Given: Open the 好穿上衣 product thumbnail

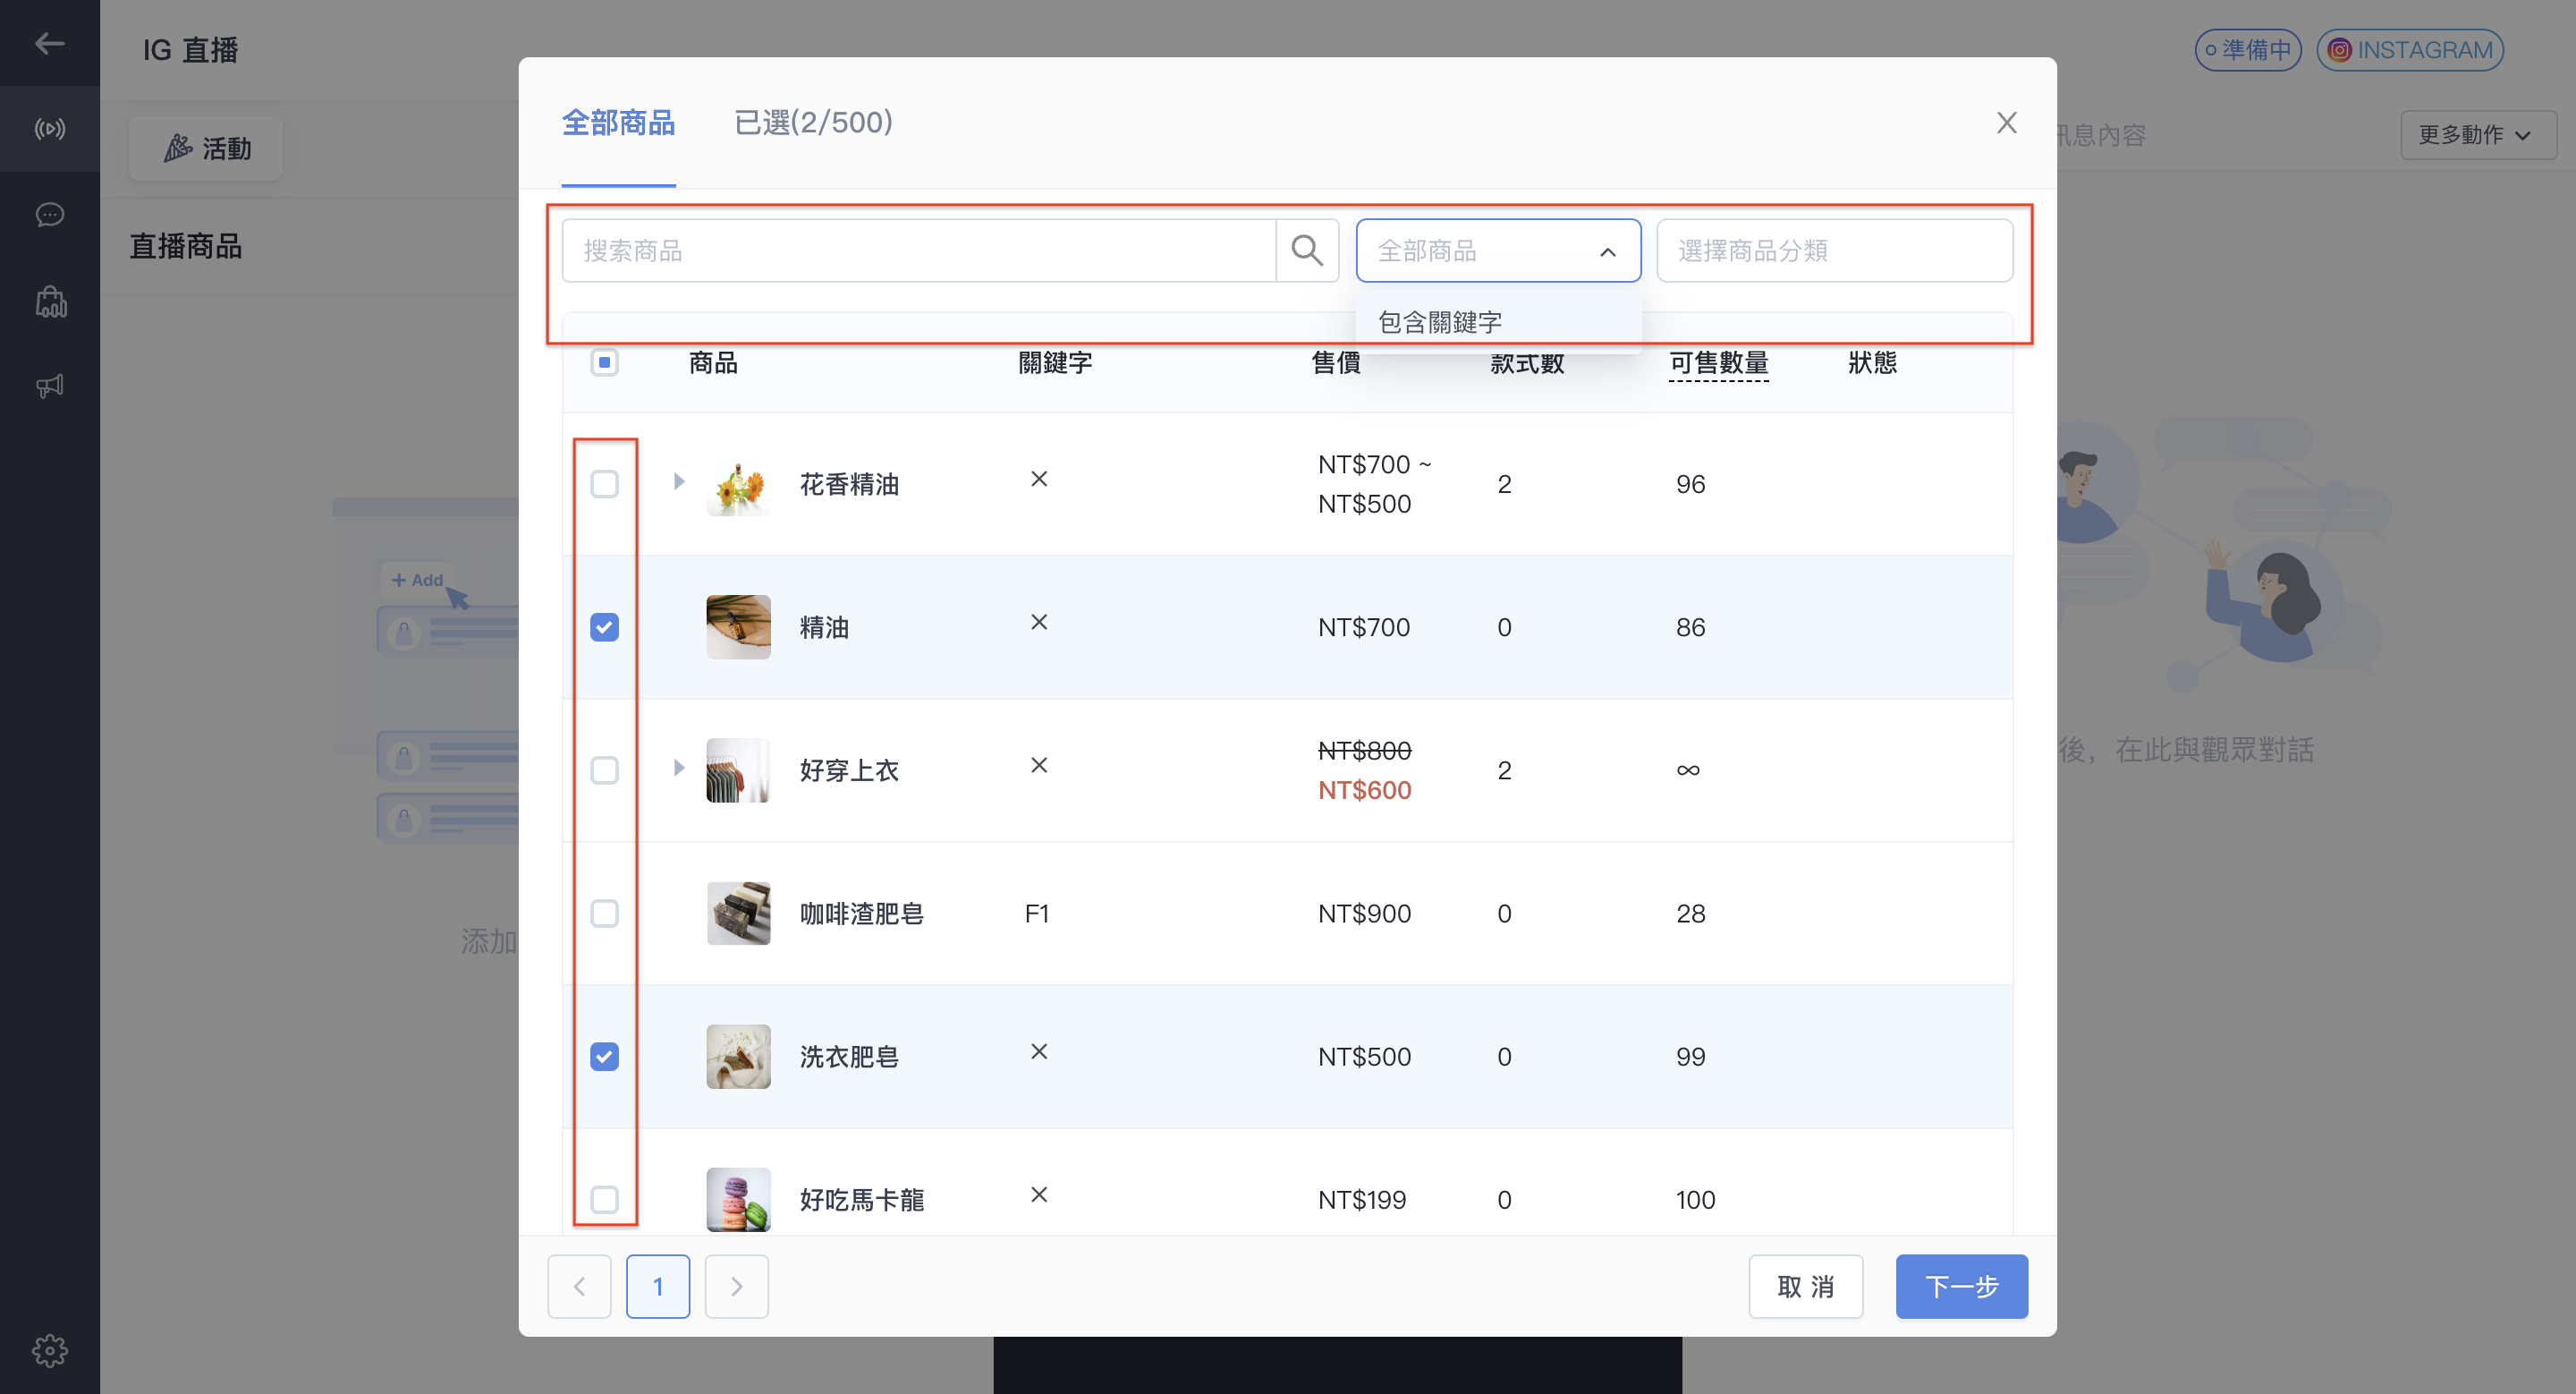Looking at the screenshot, I should (x=738, y=770).
